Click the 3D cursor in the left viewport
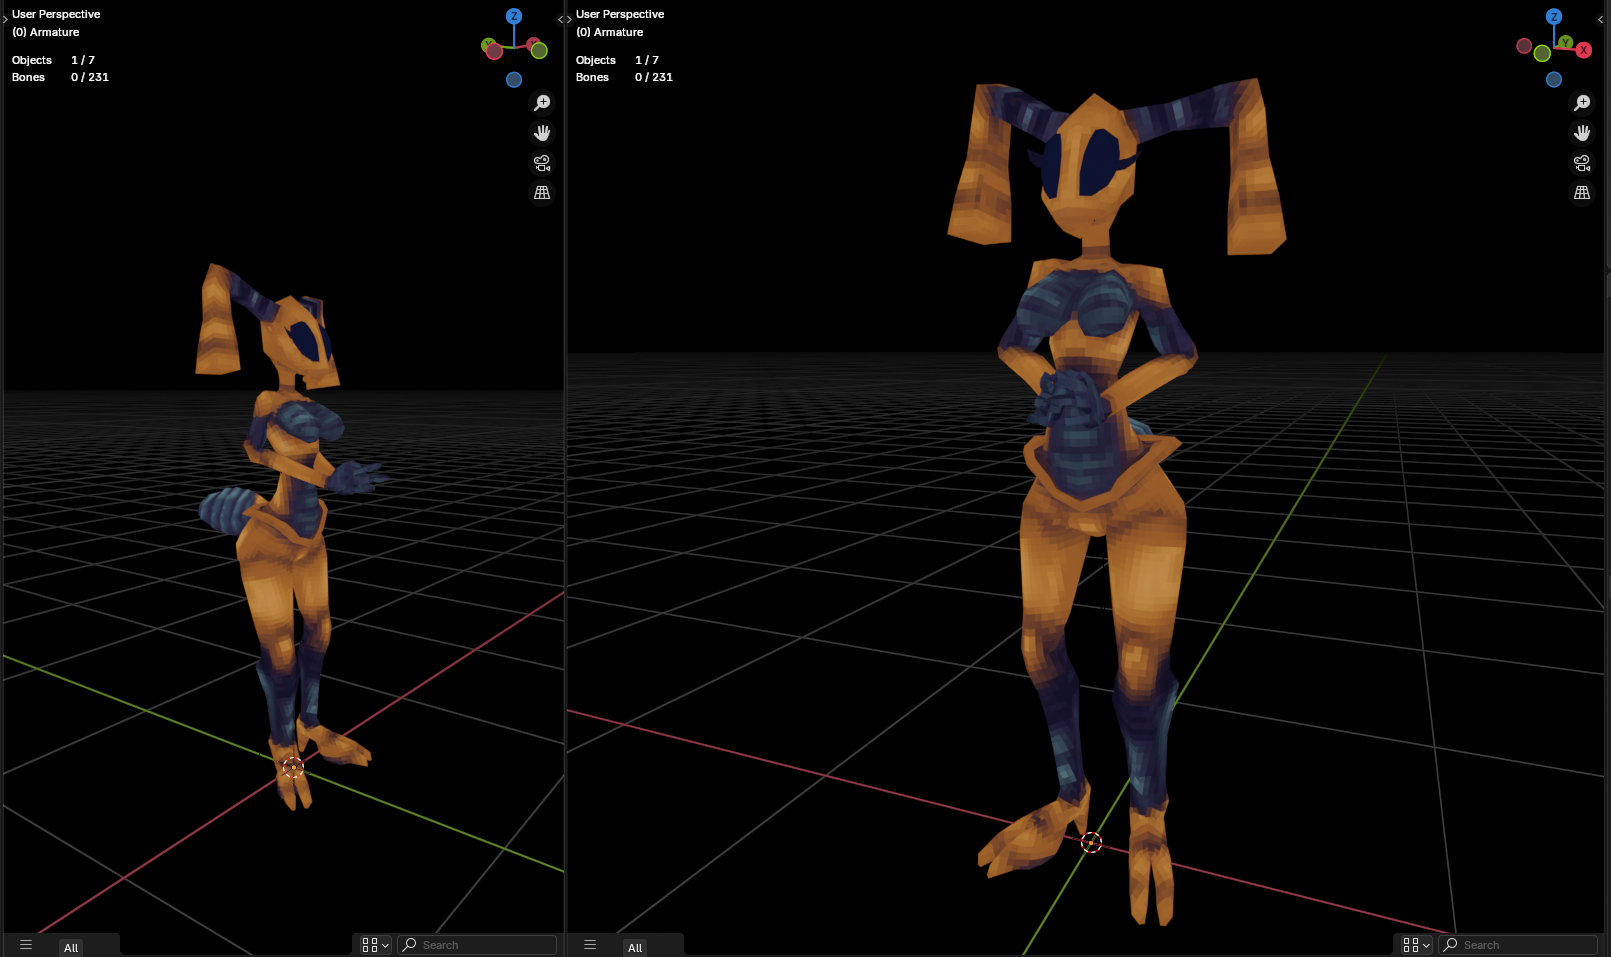The image size is (1611, 957). point(293,768)
